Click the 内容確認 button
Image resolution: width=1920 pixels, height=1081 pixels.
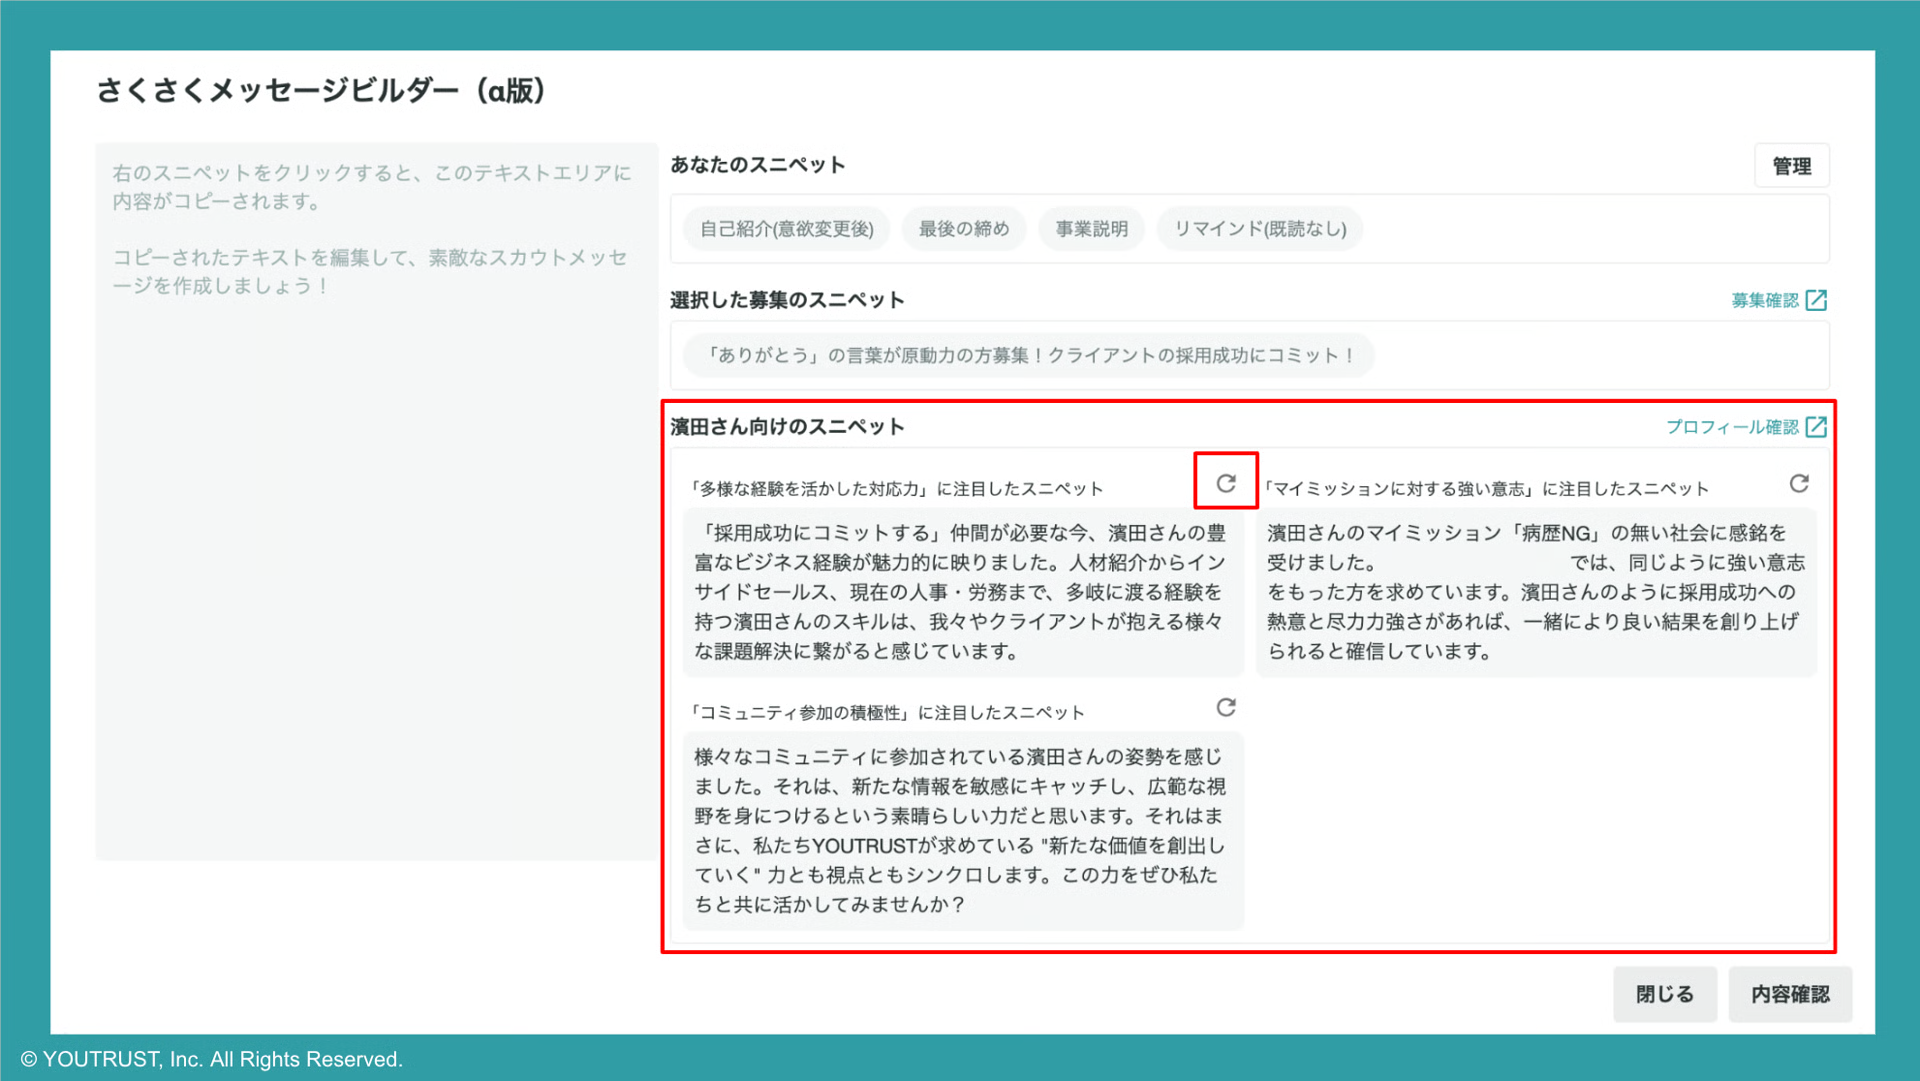[x=1790, y=994]
